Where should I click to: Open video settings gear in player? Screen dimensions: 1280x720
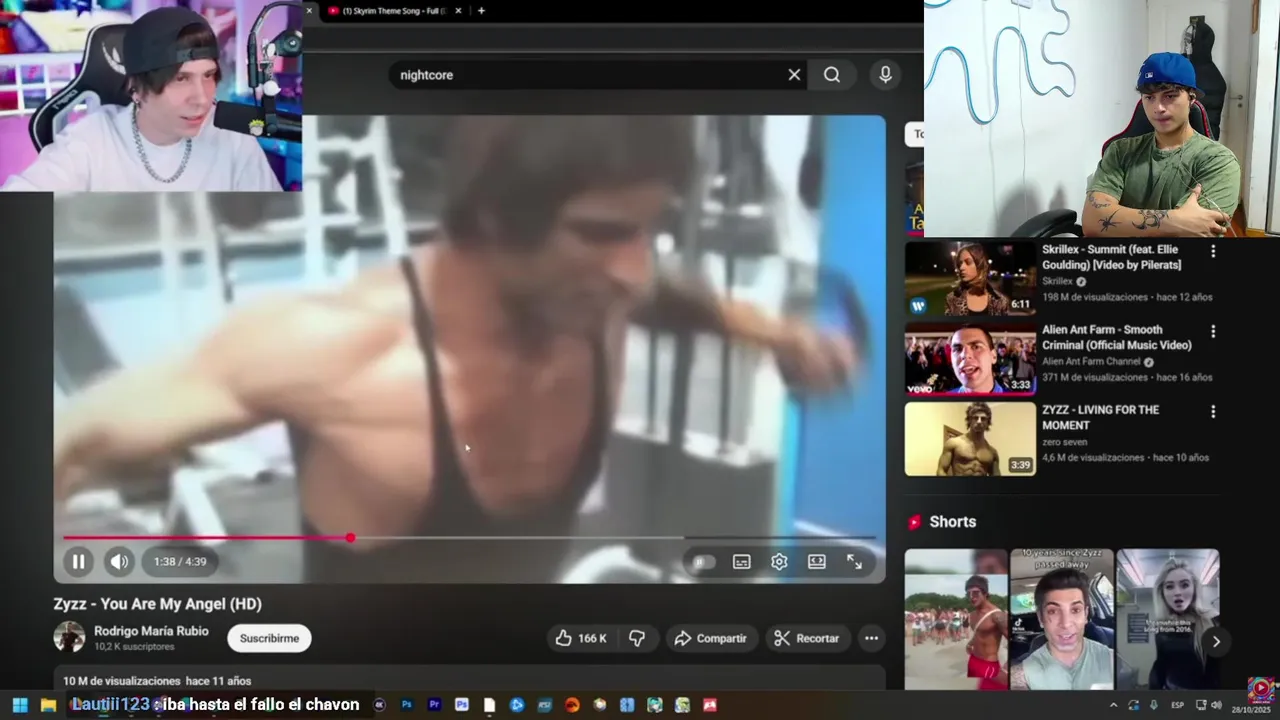779,562
